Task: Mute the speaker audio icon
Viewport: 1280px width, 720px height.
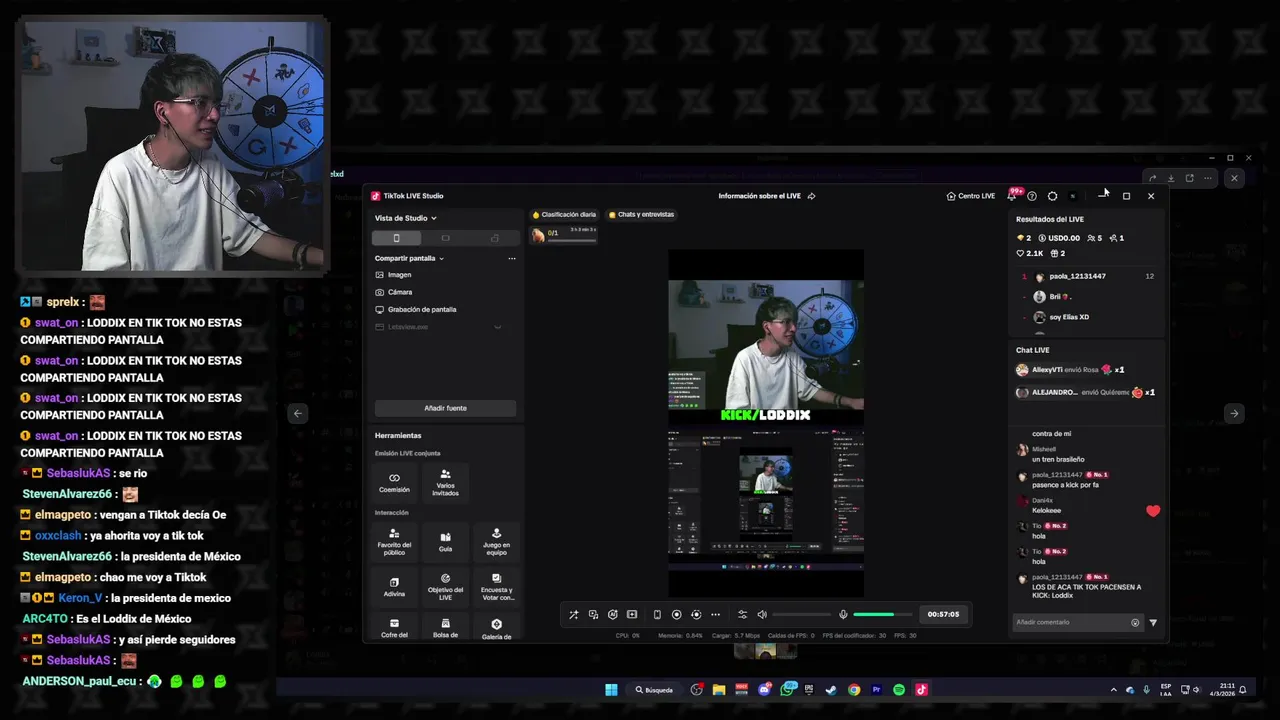Action: click(x=762, y=614)
